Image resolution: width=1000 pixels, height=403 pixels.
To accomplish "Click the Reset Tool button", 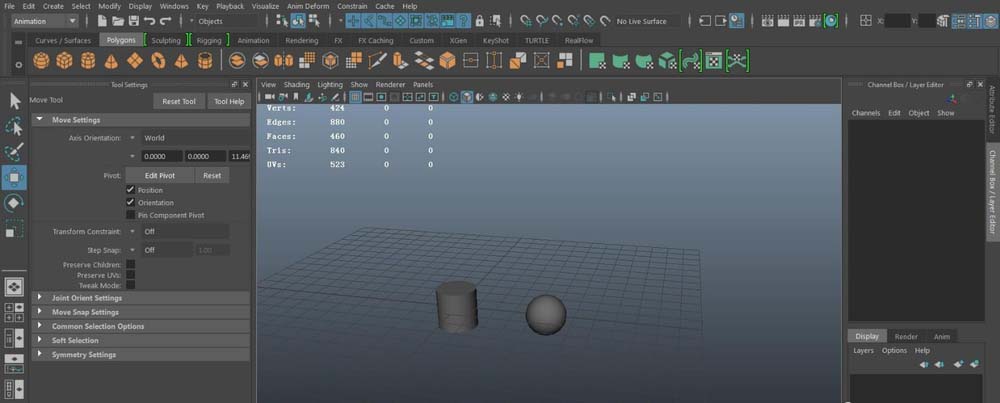I will (x=179, y=101).
